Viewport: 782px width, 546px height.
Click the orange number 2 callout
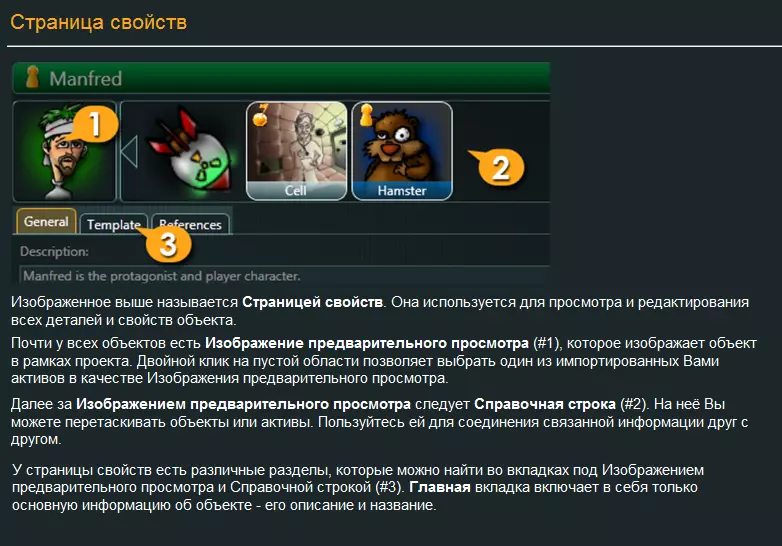coord(500,167)
